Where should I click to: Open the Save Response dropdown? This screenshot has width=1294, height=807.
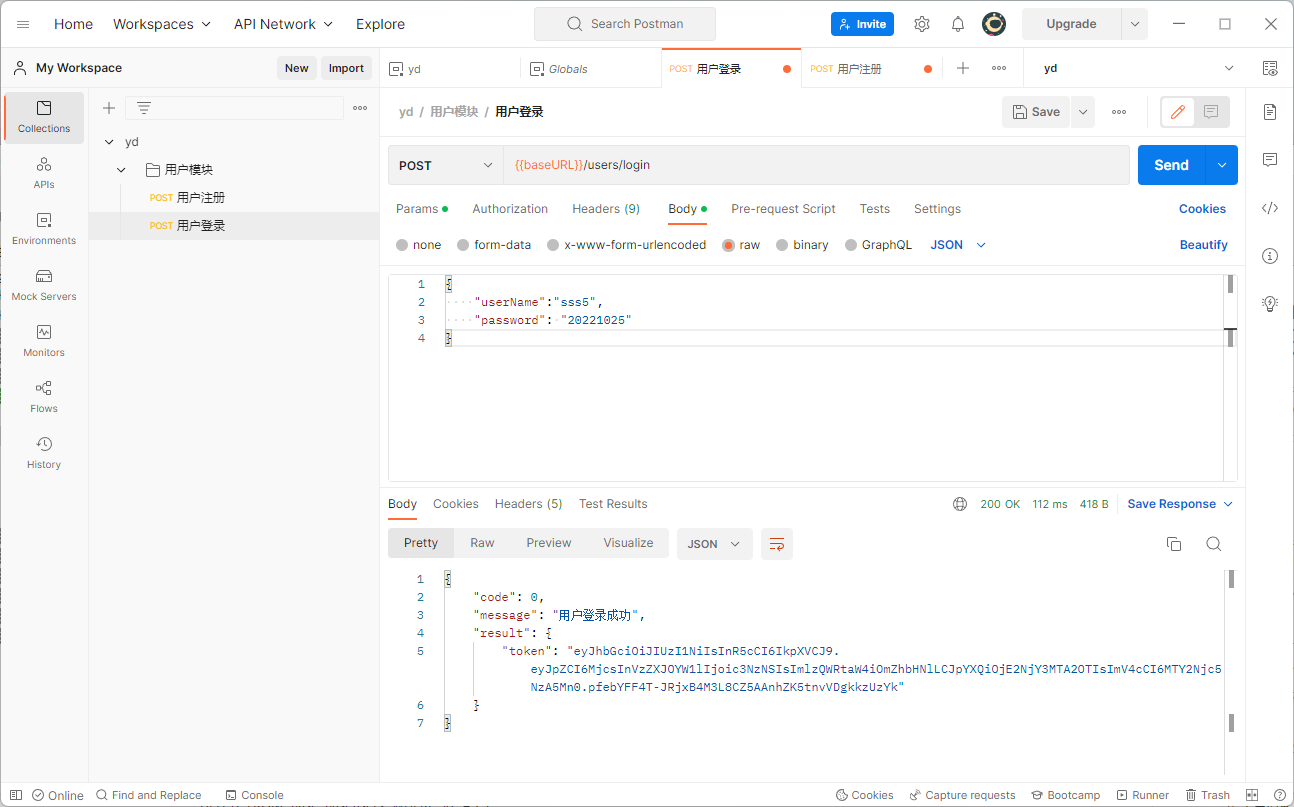[x=1180, y=504]
